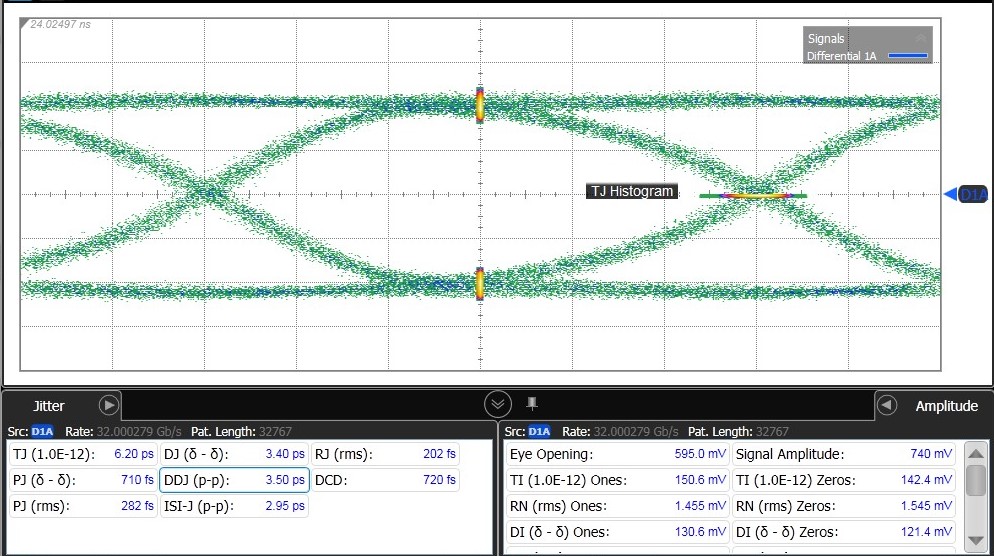
Task: Select the DDJ (p-p) measurement
Action: point(234,480)
